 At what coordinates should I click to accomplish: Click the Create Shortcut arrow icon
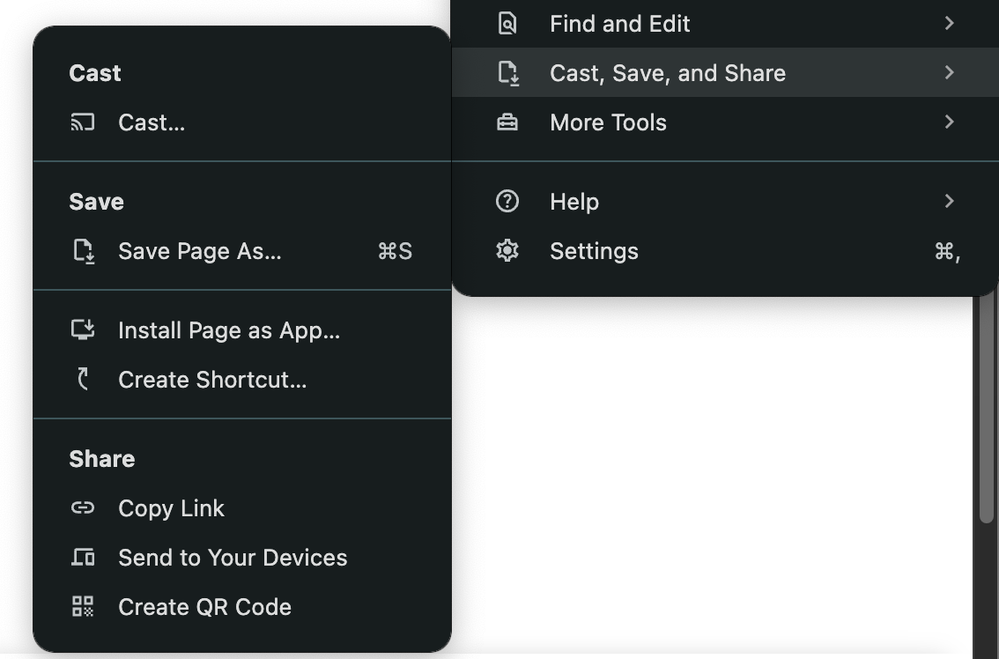(x=82, y=379)
